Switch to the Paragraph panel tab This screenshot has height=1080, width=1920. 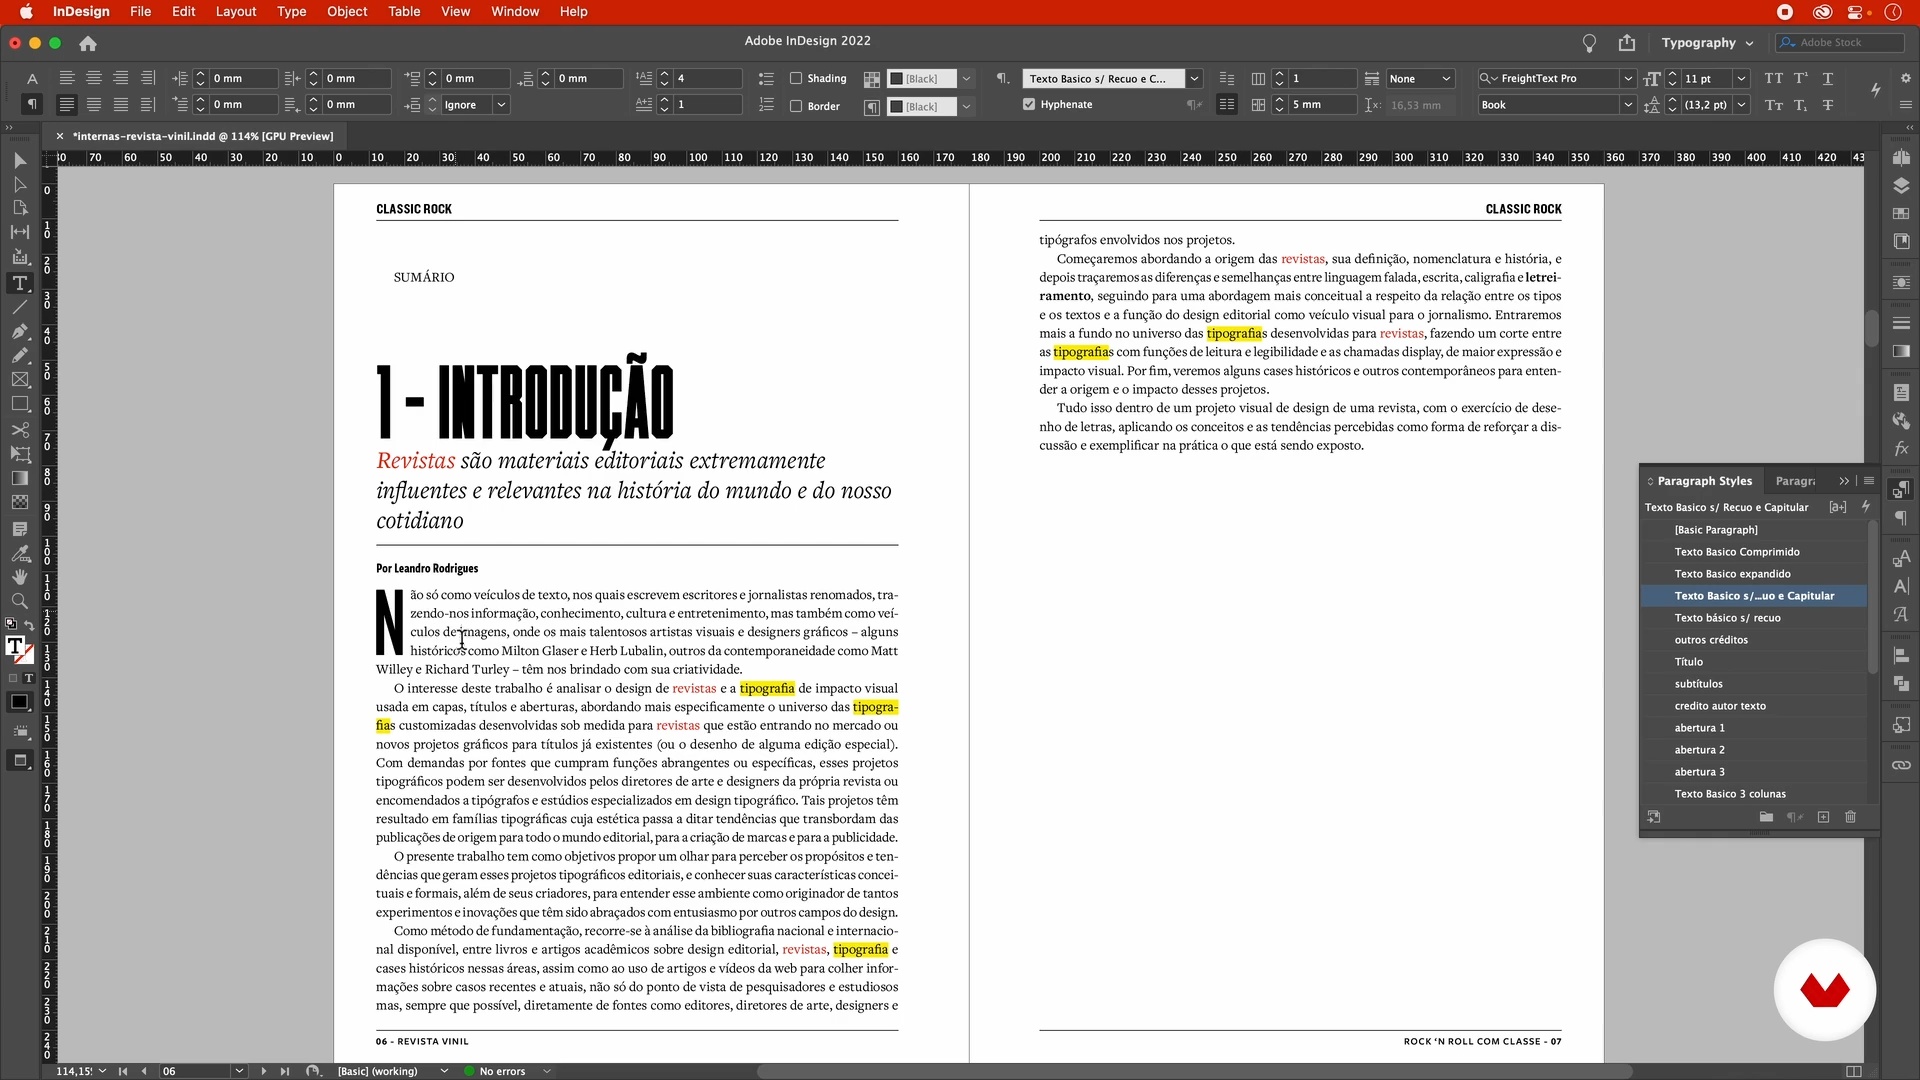1795,481
